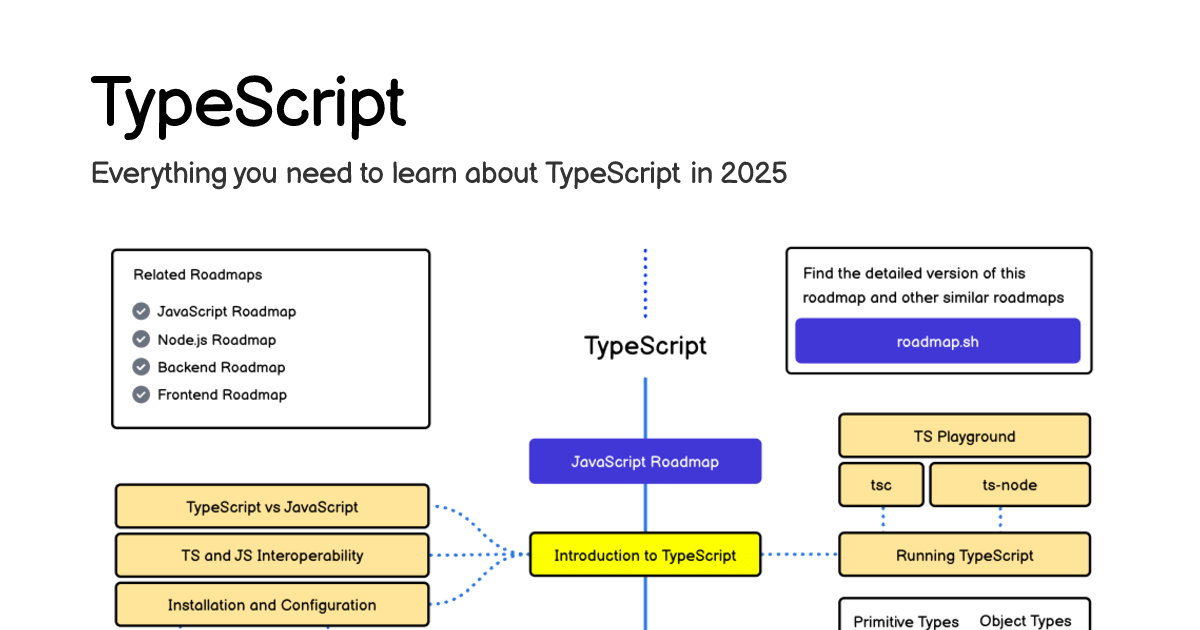Click the Frontend Roadmap checkmark icon
Screen dimensions: 1200x630
[141, 394]
